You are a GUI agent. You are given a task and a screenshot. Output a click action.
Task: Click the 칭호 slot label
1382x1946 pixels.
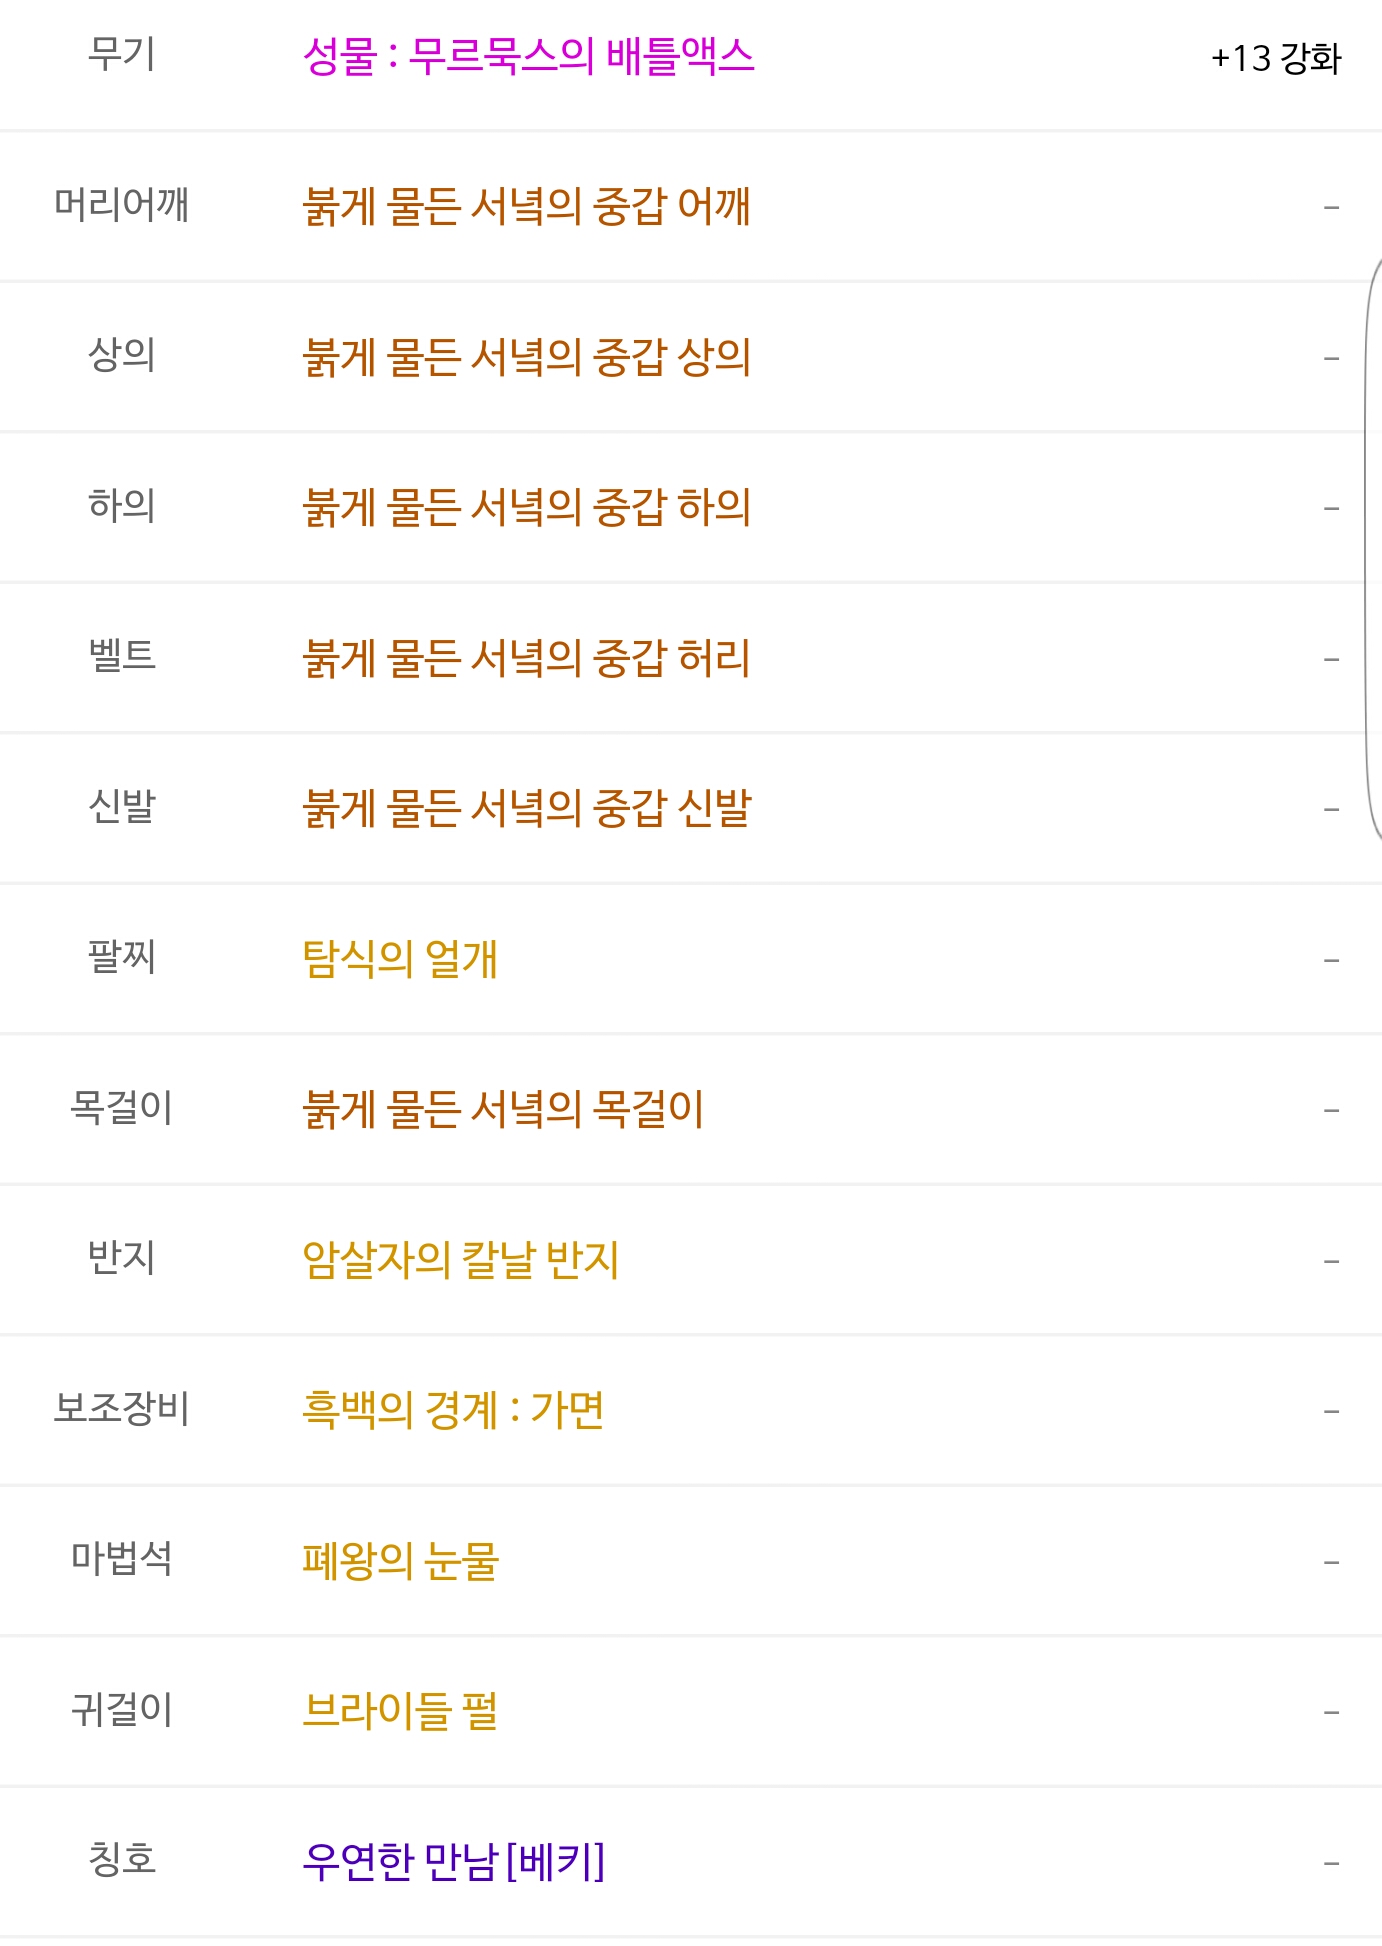pyautogui.click(x=122, y=1859)
